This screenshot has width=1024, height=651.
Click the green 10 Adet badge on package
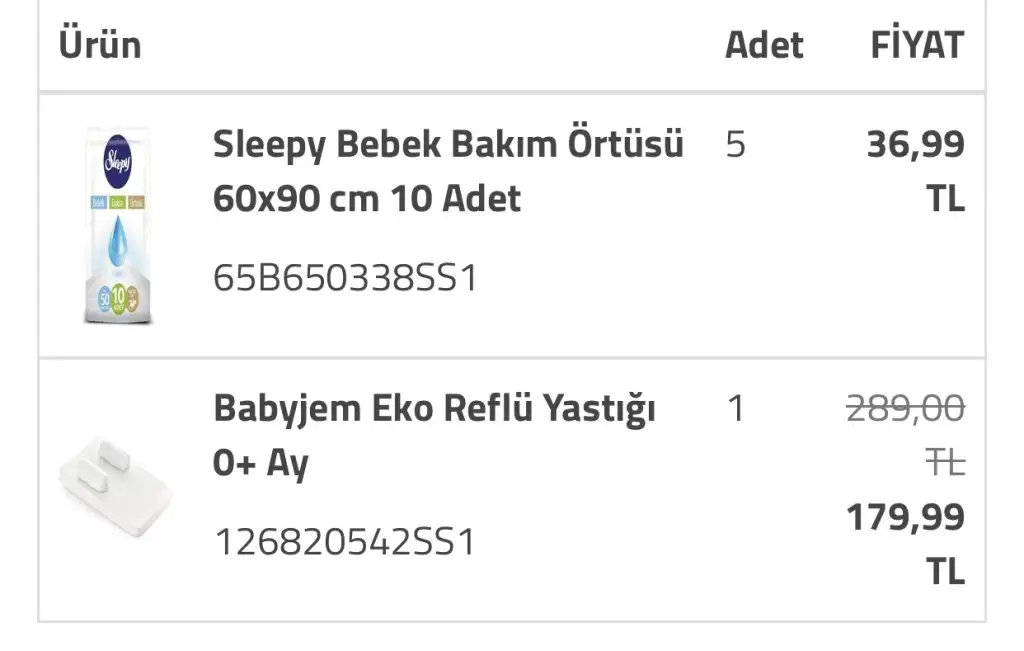click(118, 299)
